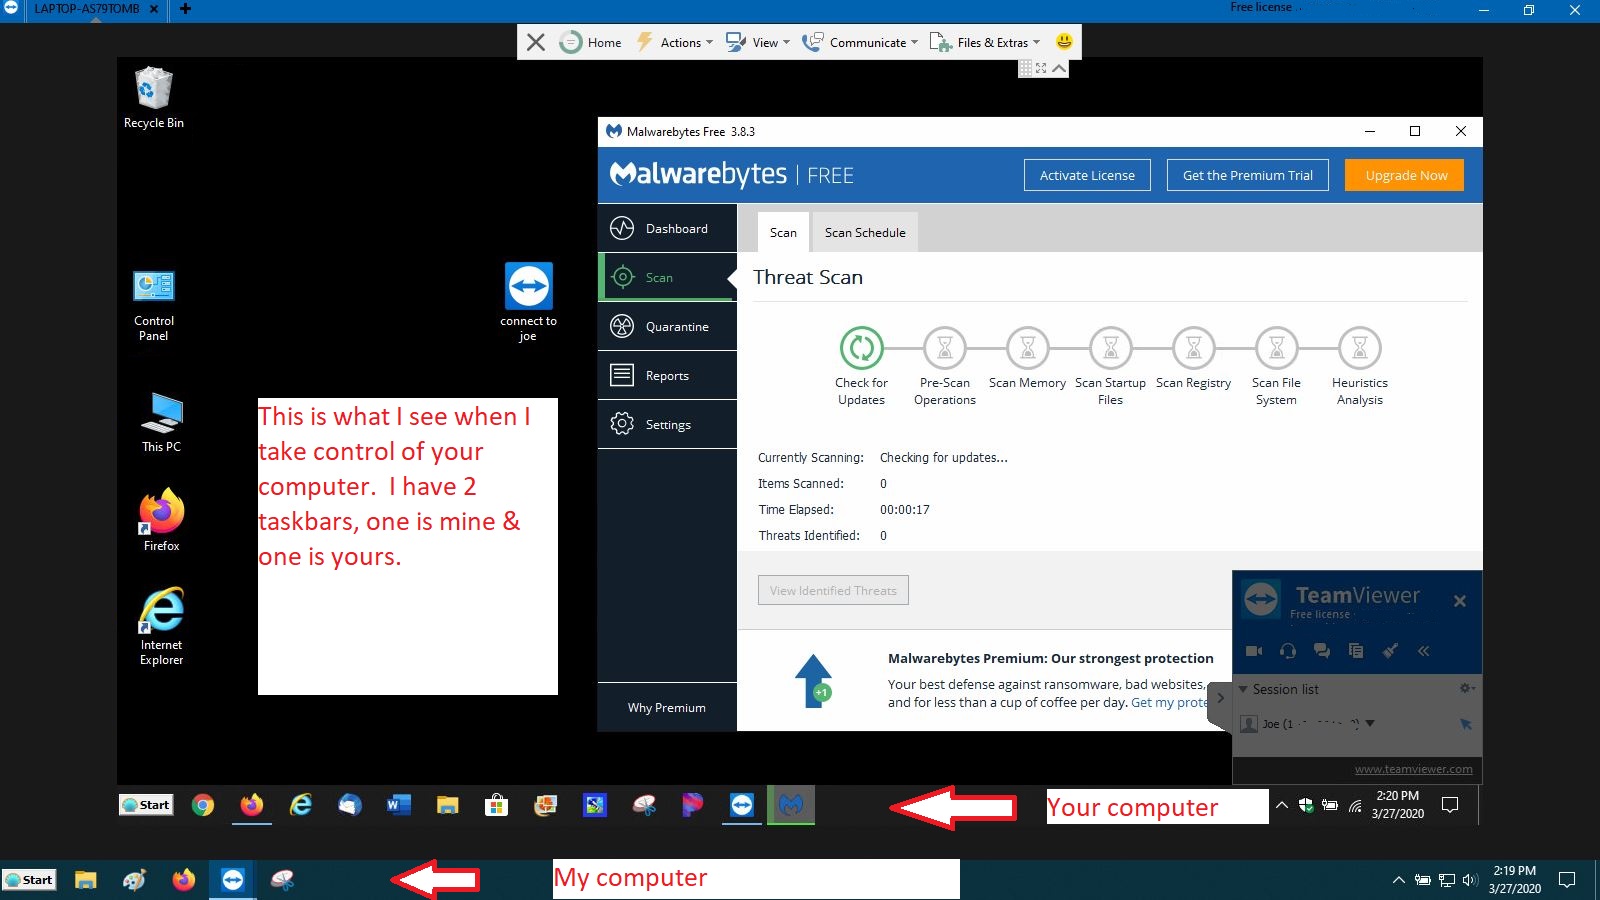This screenshot has height=900, width=1600.
Task: Open Word on the remote computer's taskbar
Action: point(398,805)
